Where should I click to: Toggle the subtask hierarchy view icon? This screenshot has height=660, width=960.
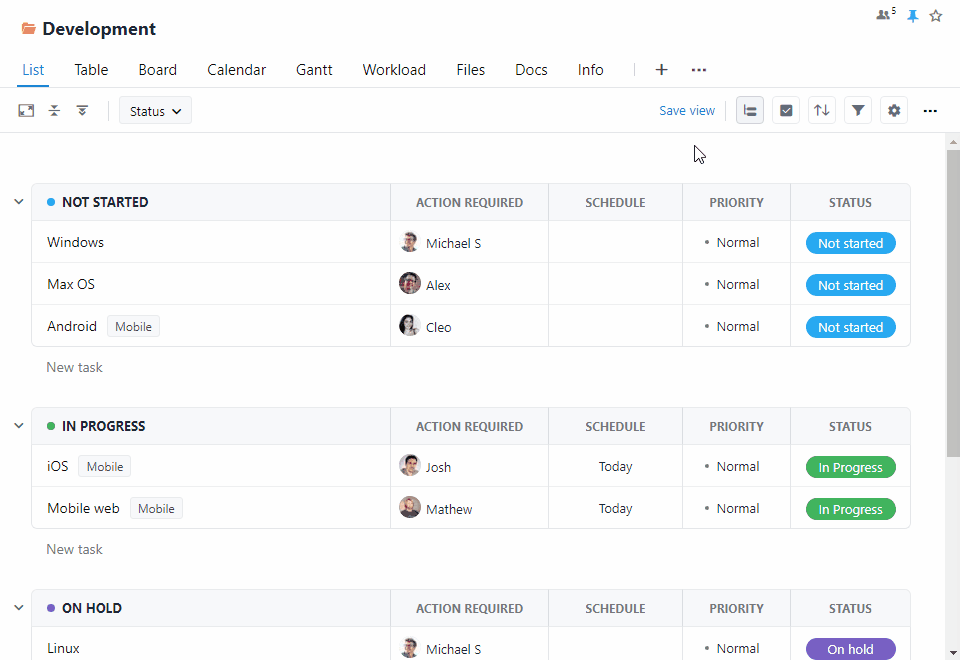click(x=749, y=111)
